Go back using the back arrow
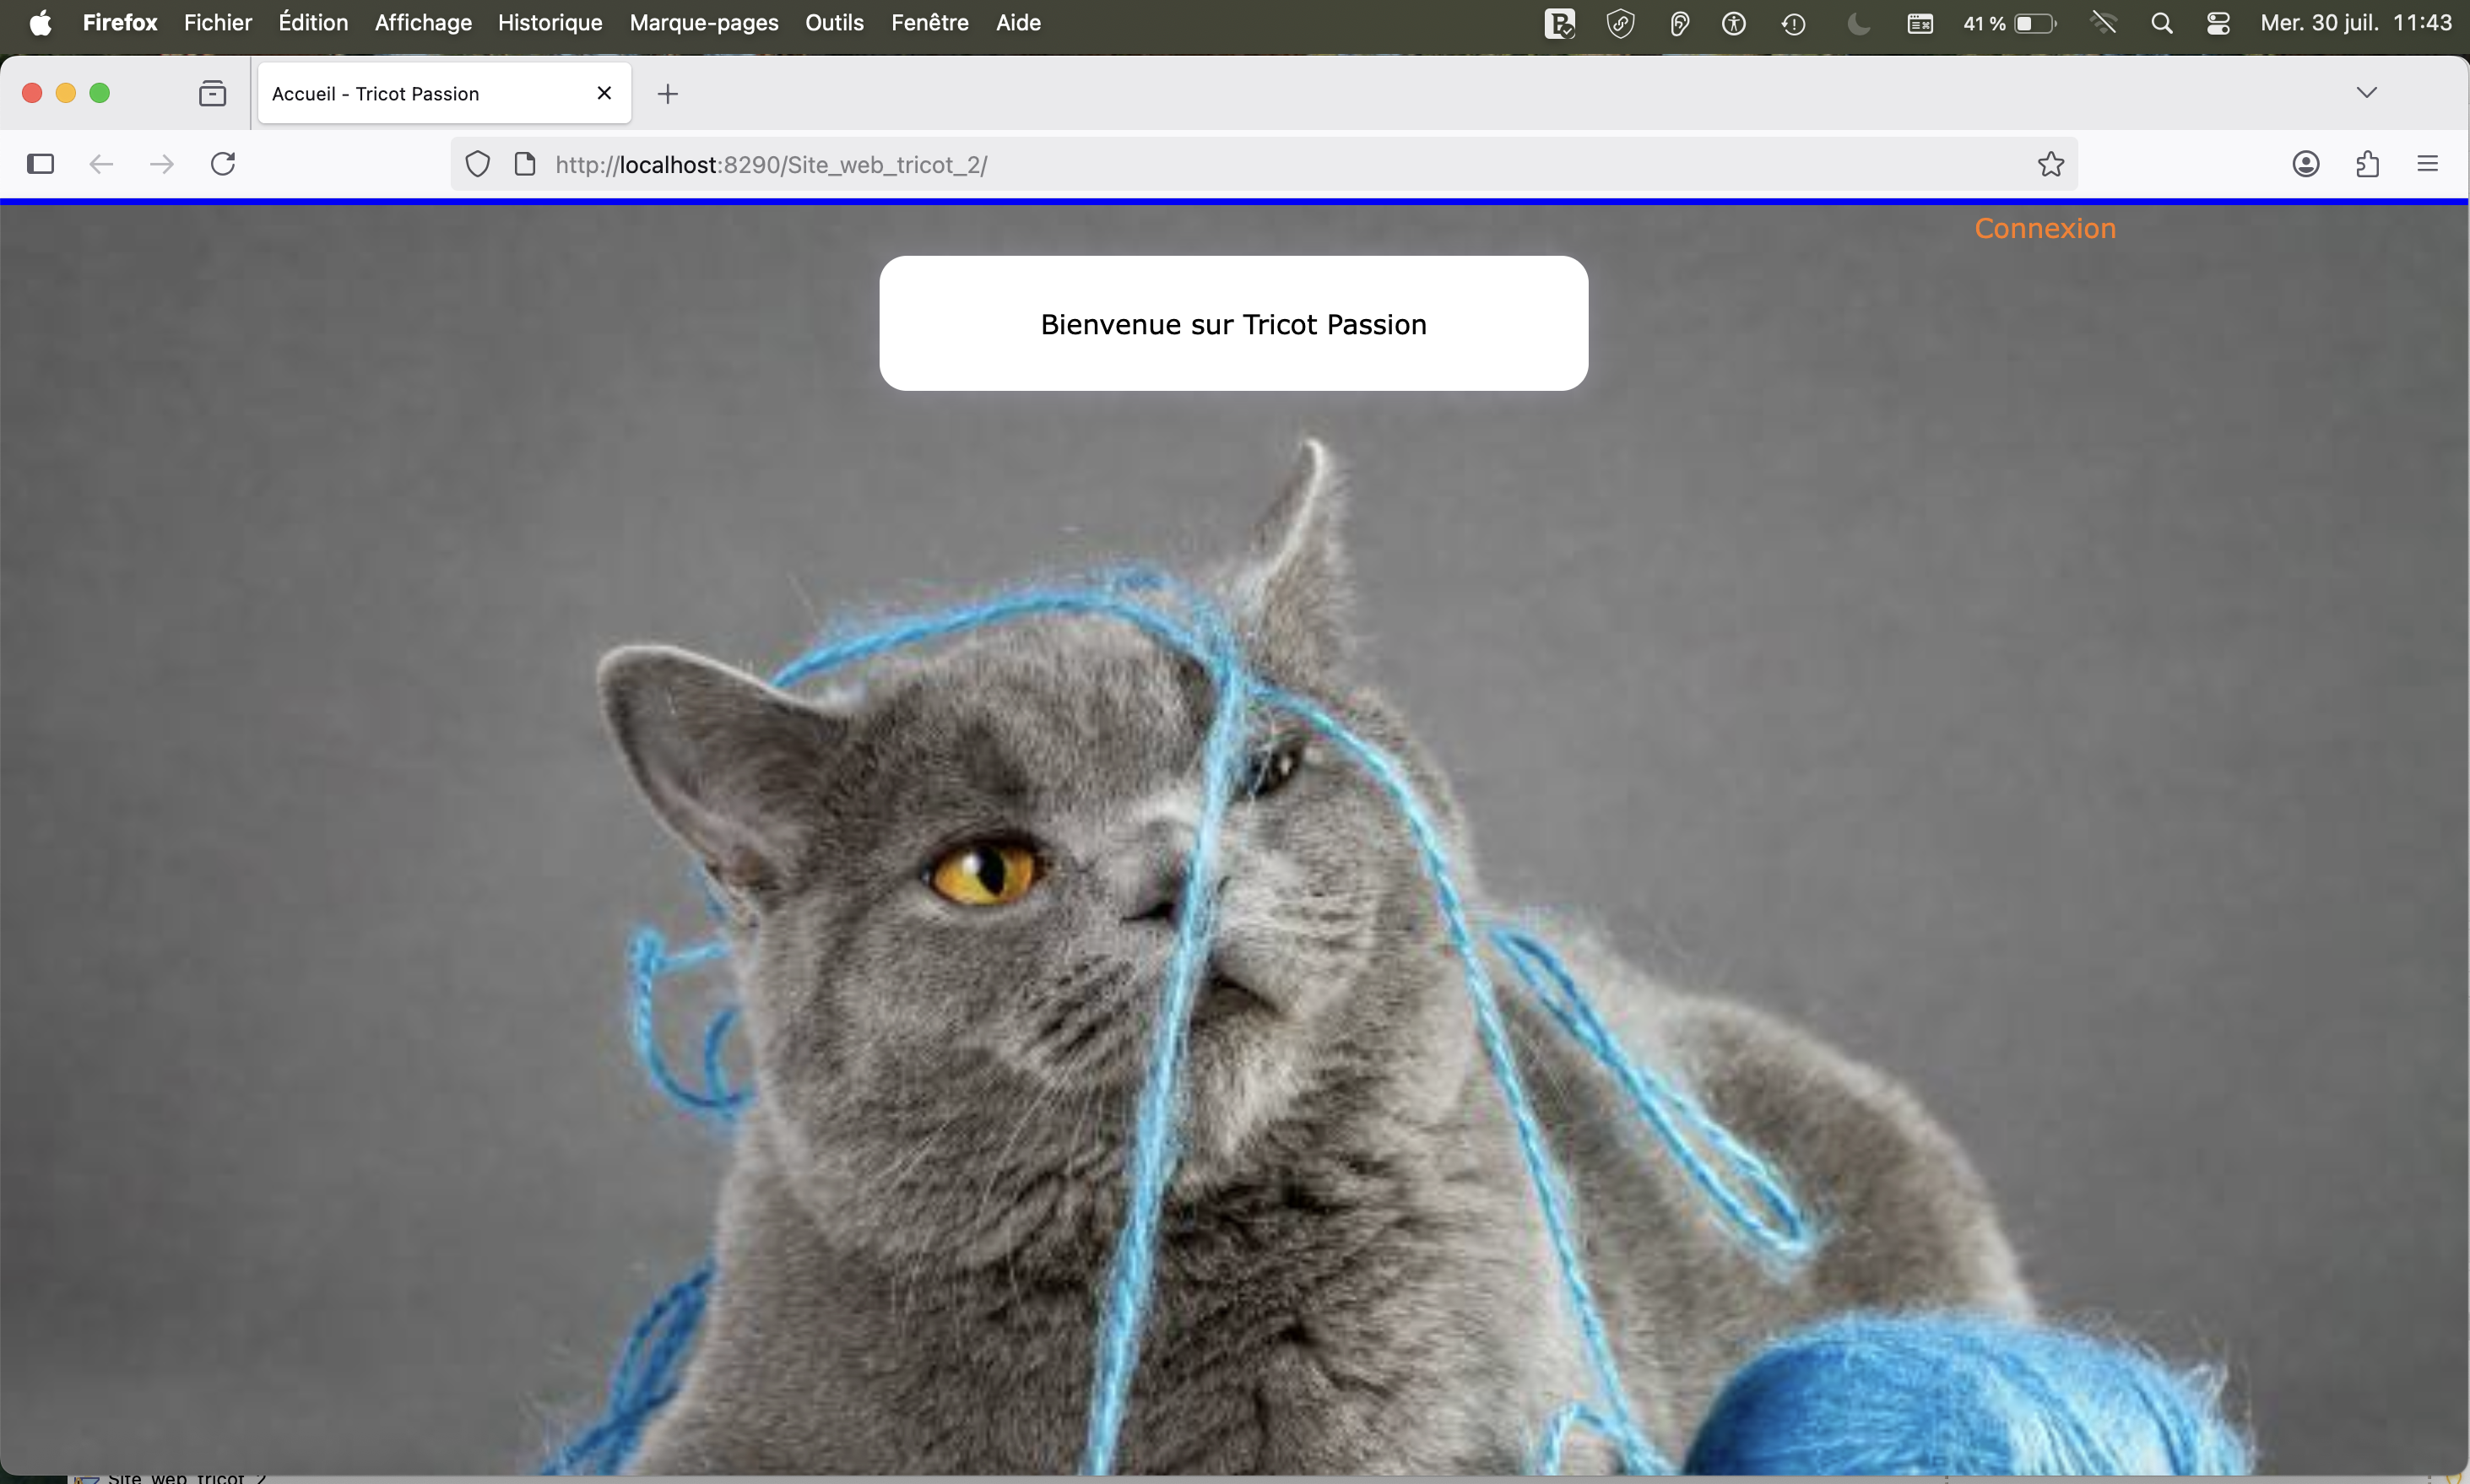This screenshot has height=1484, width=2470. pos(99,163)
